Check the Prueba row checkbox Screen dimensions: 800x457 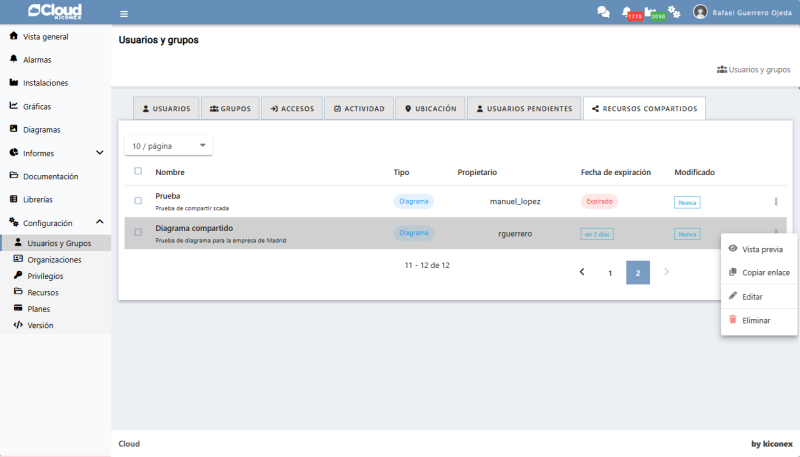point(138,201)
